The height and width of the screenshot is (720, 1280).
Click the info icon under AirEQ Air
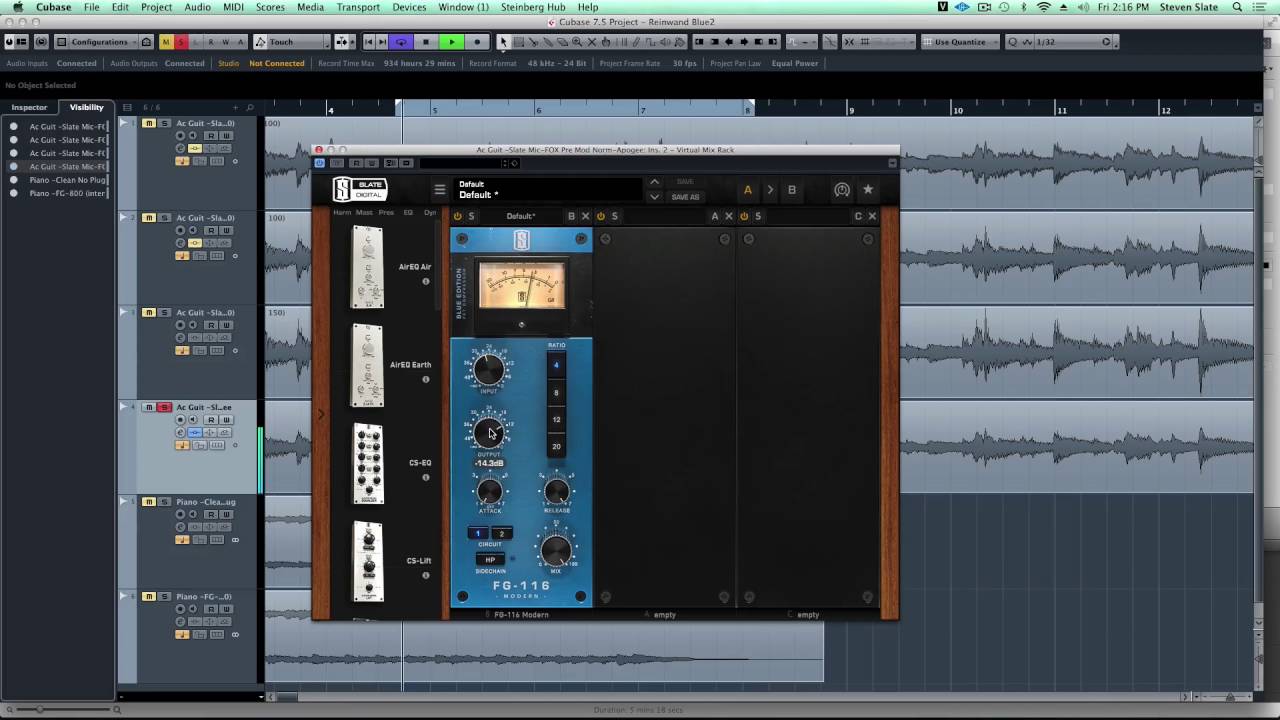point(426,281)
